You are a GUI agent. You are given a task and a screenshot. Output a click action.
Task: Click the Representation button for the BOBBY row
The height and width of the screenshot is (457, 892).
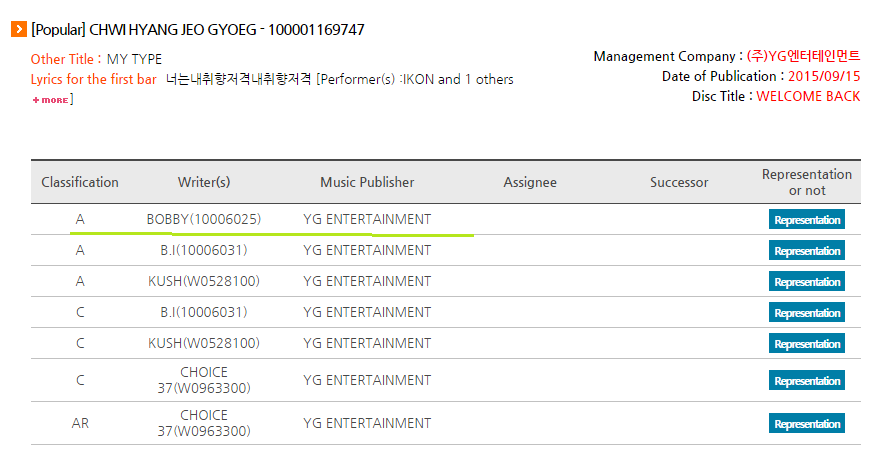tap(807, 220)
